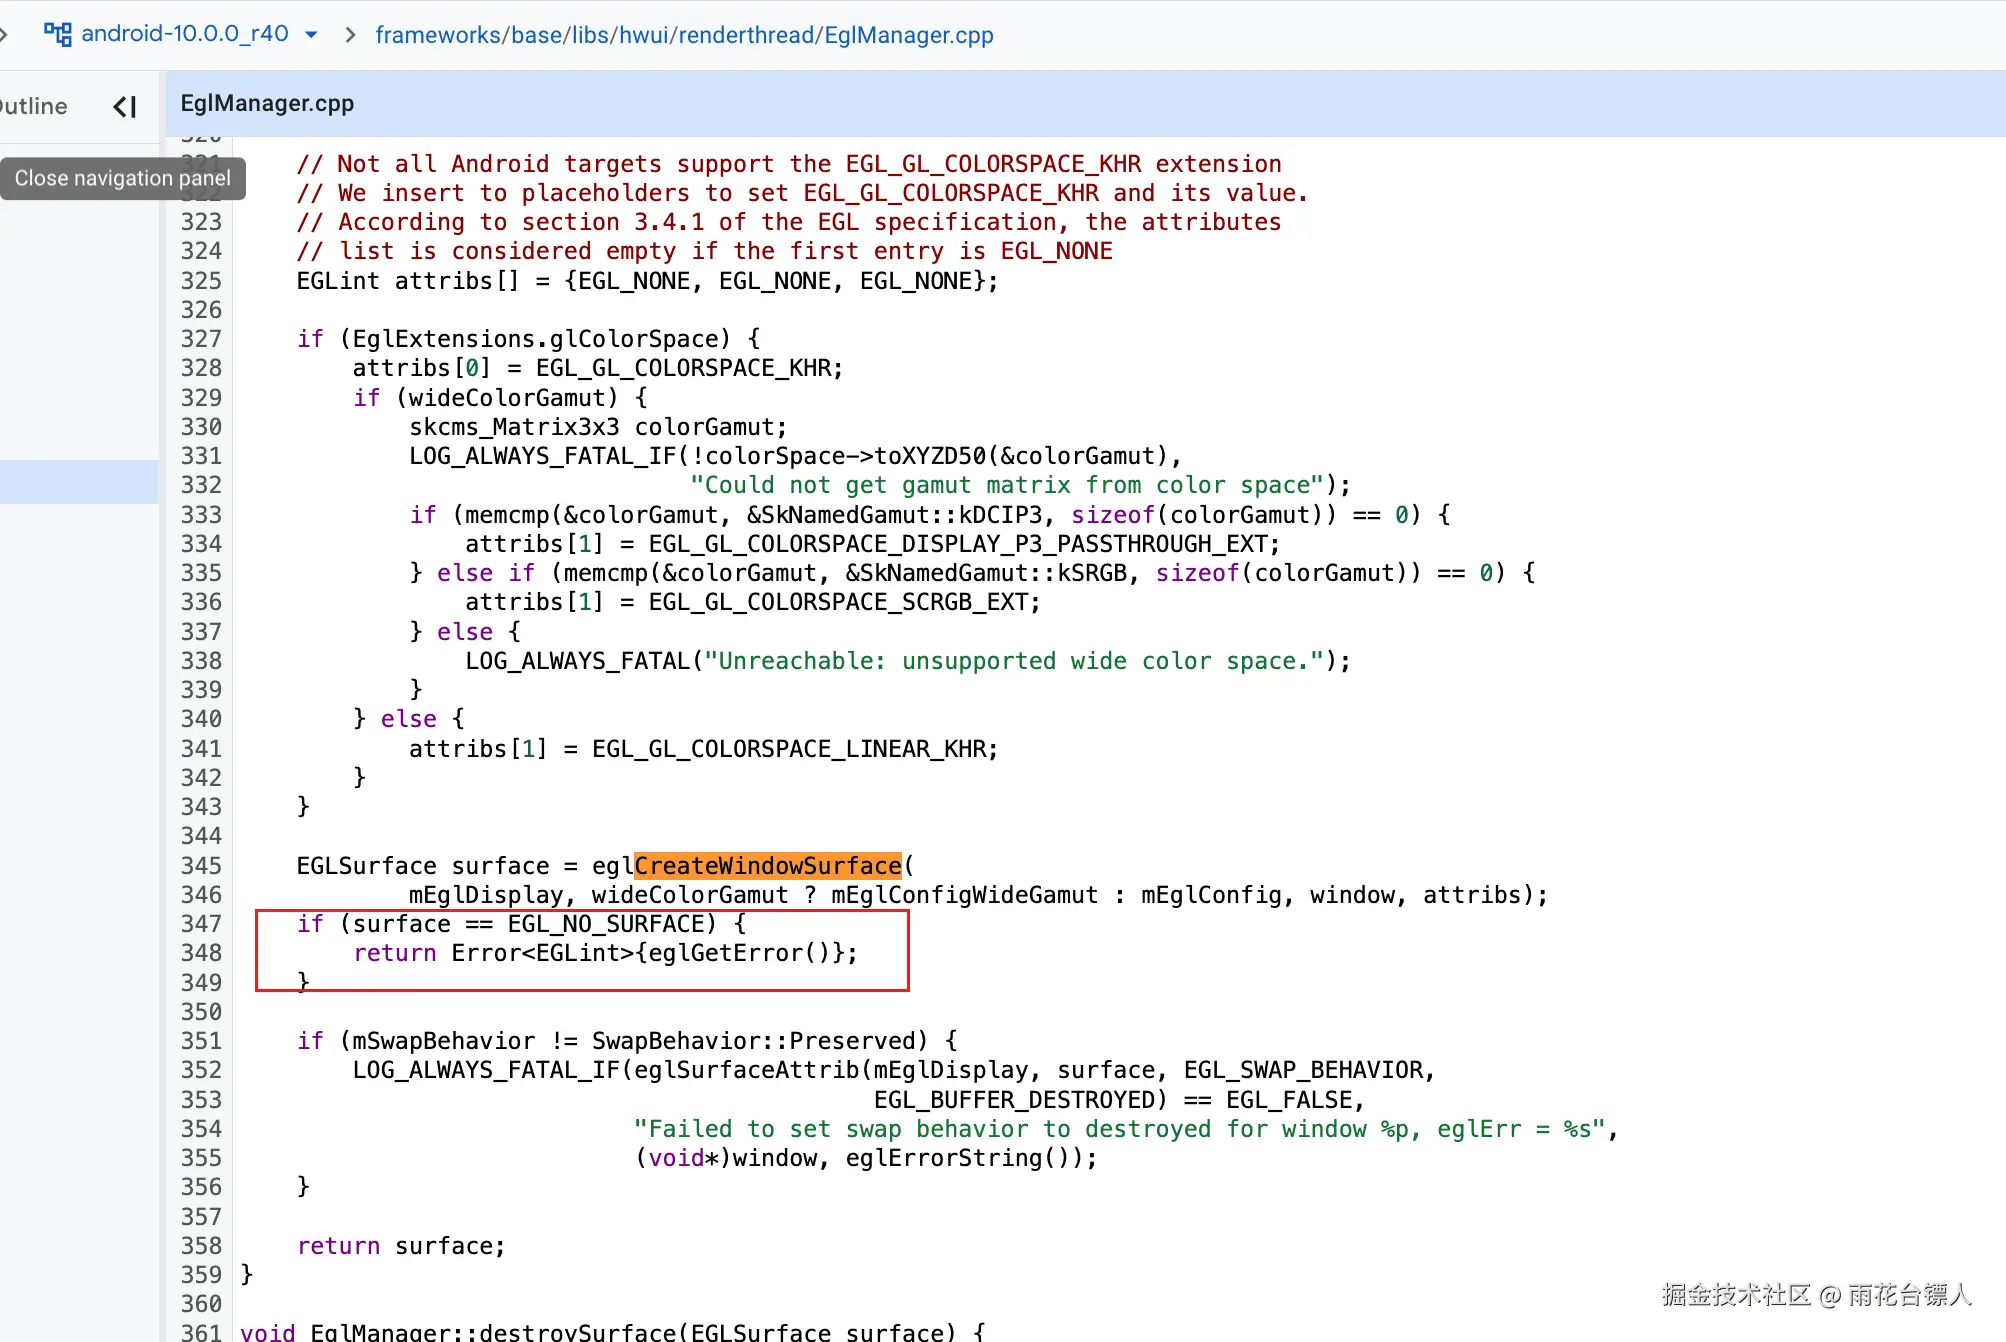Click the EglManager.cpp file header title

click(267, 103)
